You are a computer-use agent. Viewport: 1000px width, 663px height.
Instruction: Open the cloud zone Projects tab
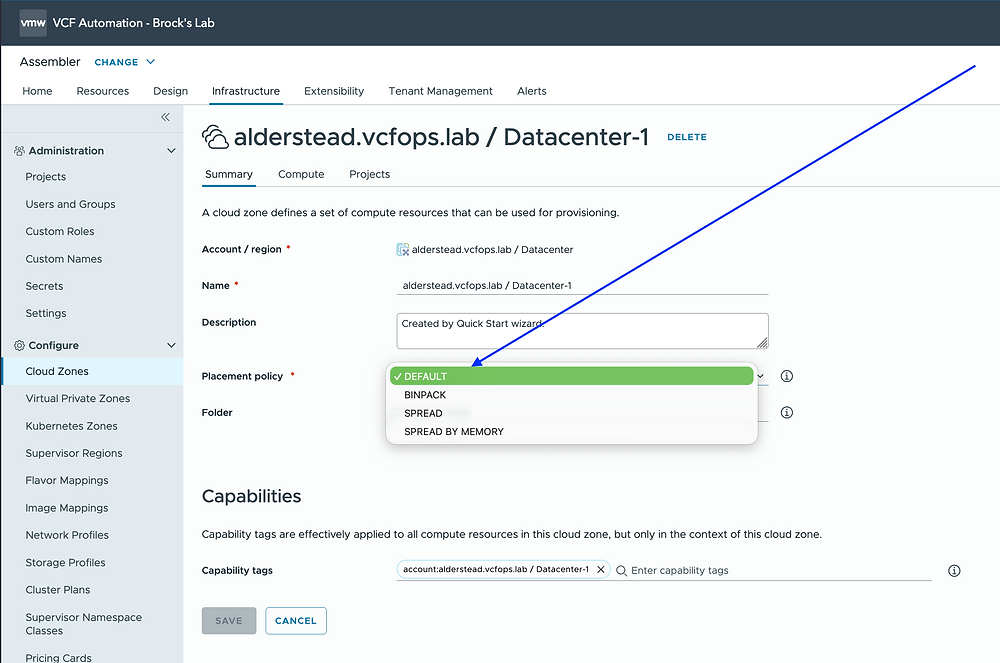tap(369, 174)
